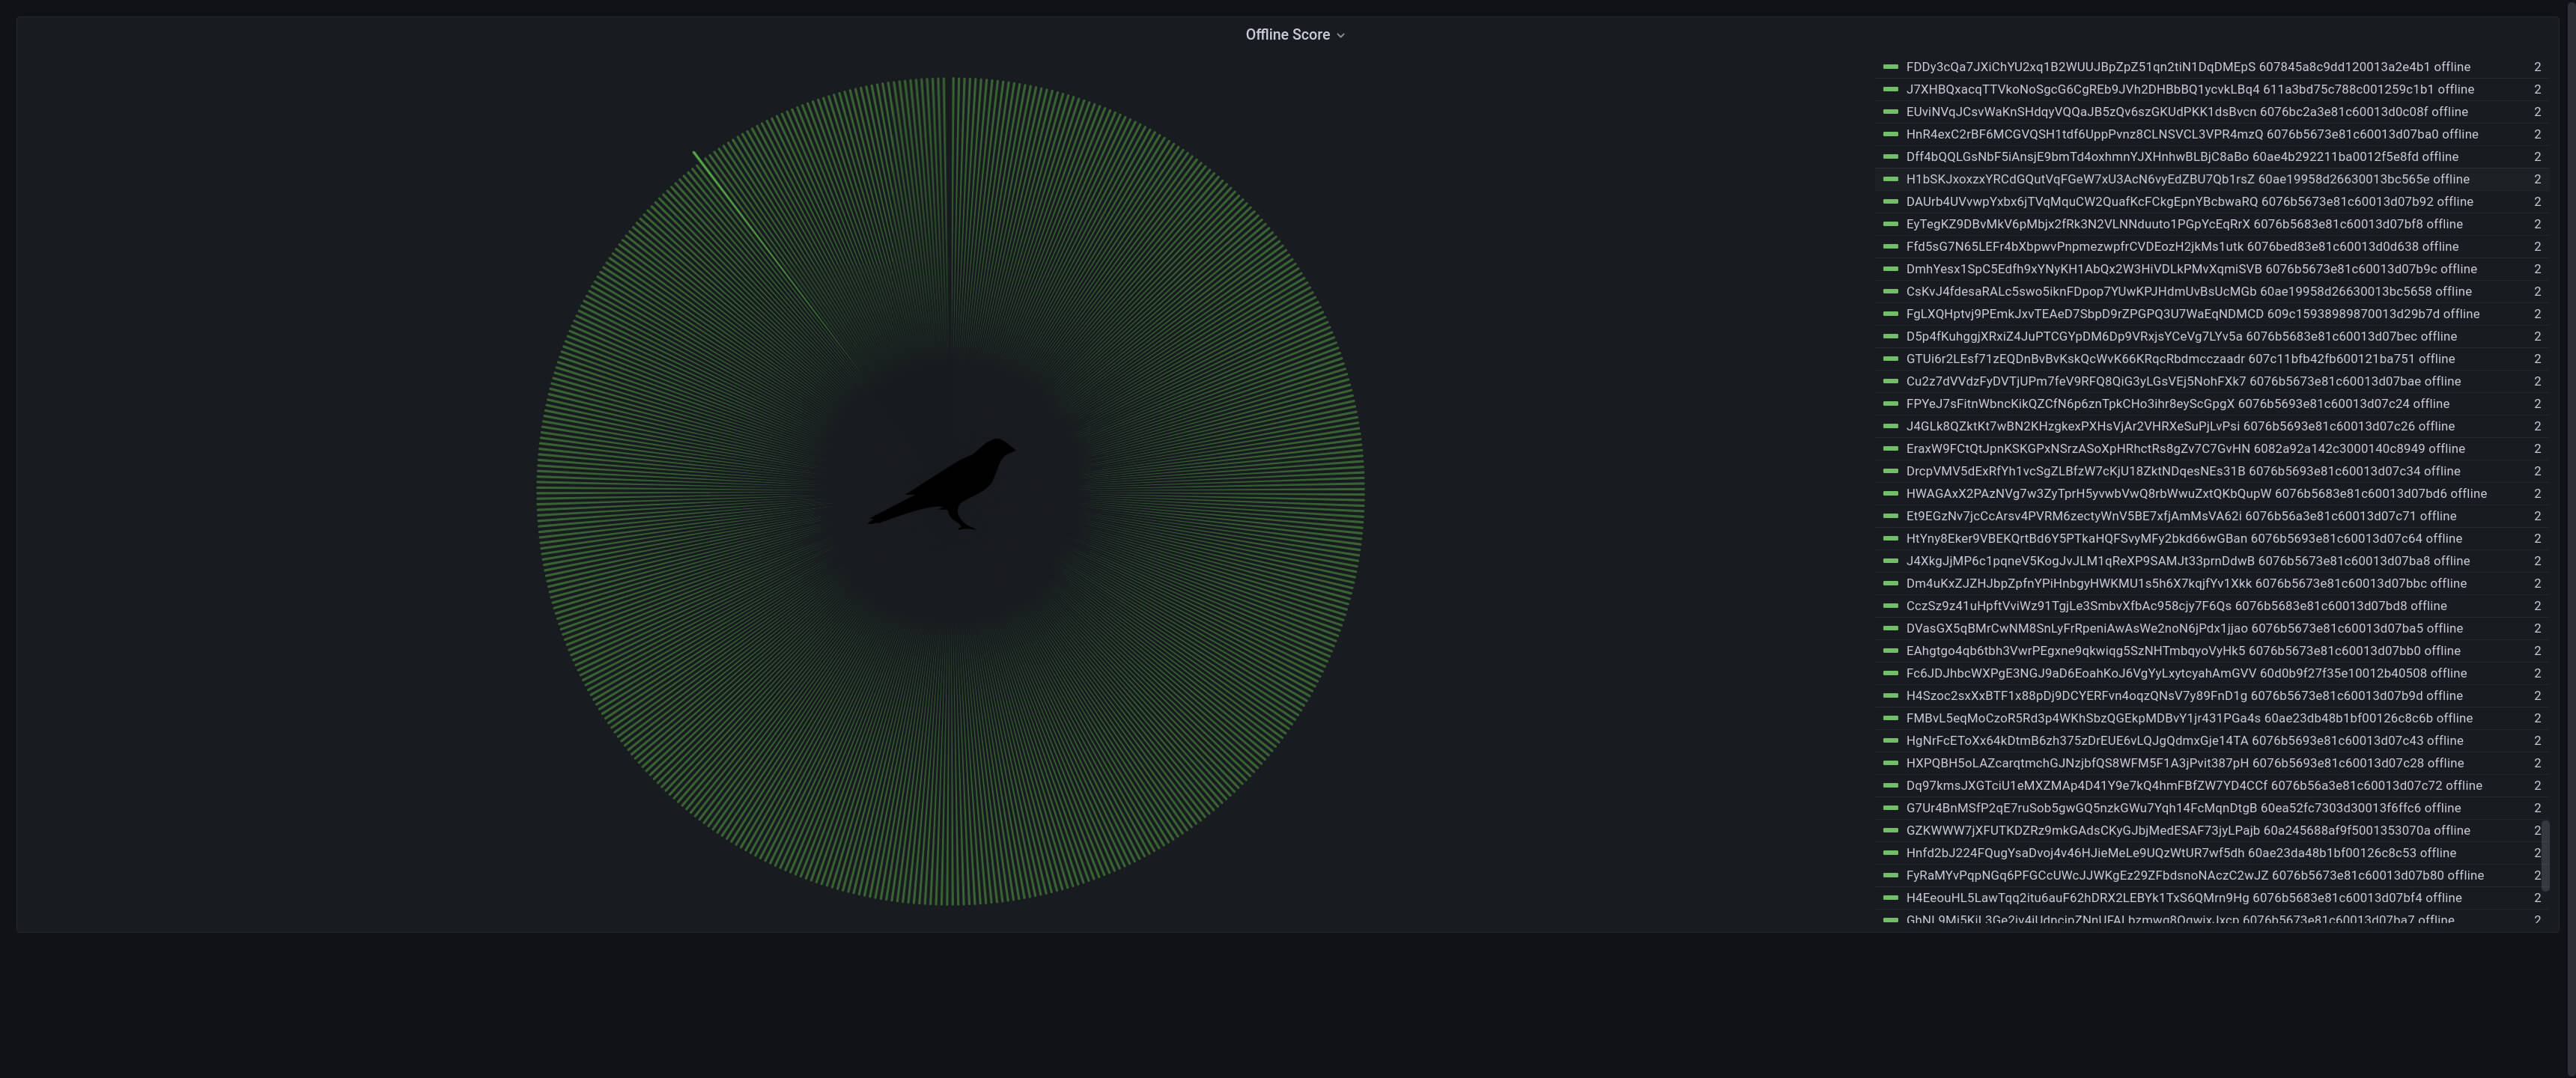Select the Dm4uKxZJZHJbpZpfn legend entry
The width and height of the screenshot is (2576, 1078).
coord(2186,584)
